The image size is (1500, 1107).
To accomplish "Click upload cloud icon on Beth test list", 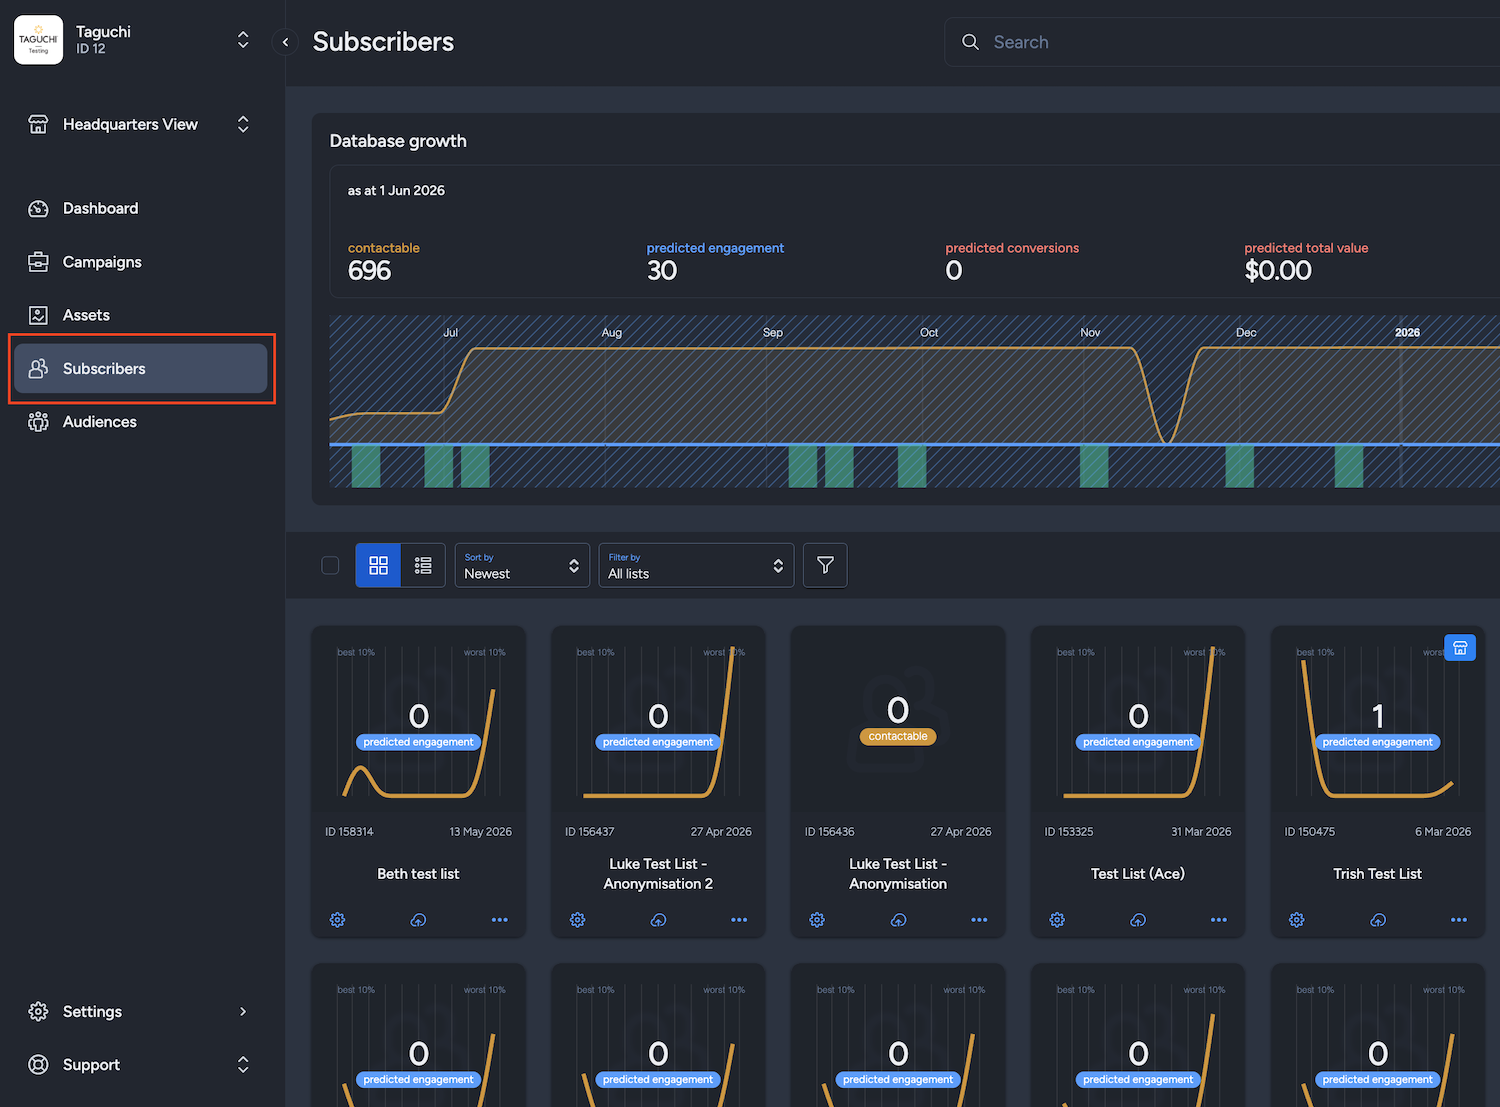I will (x=418, y=920).
